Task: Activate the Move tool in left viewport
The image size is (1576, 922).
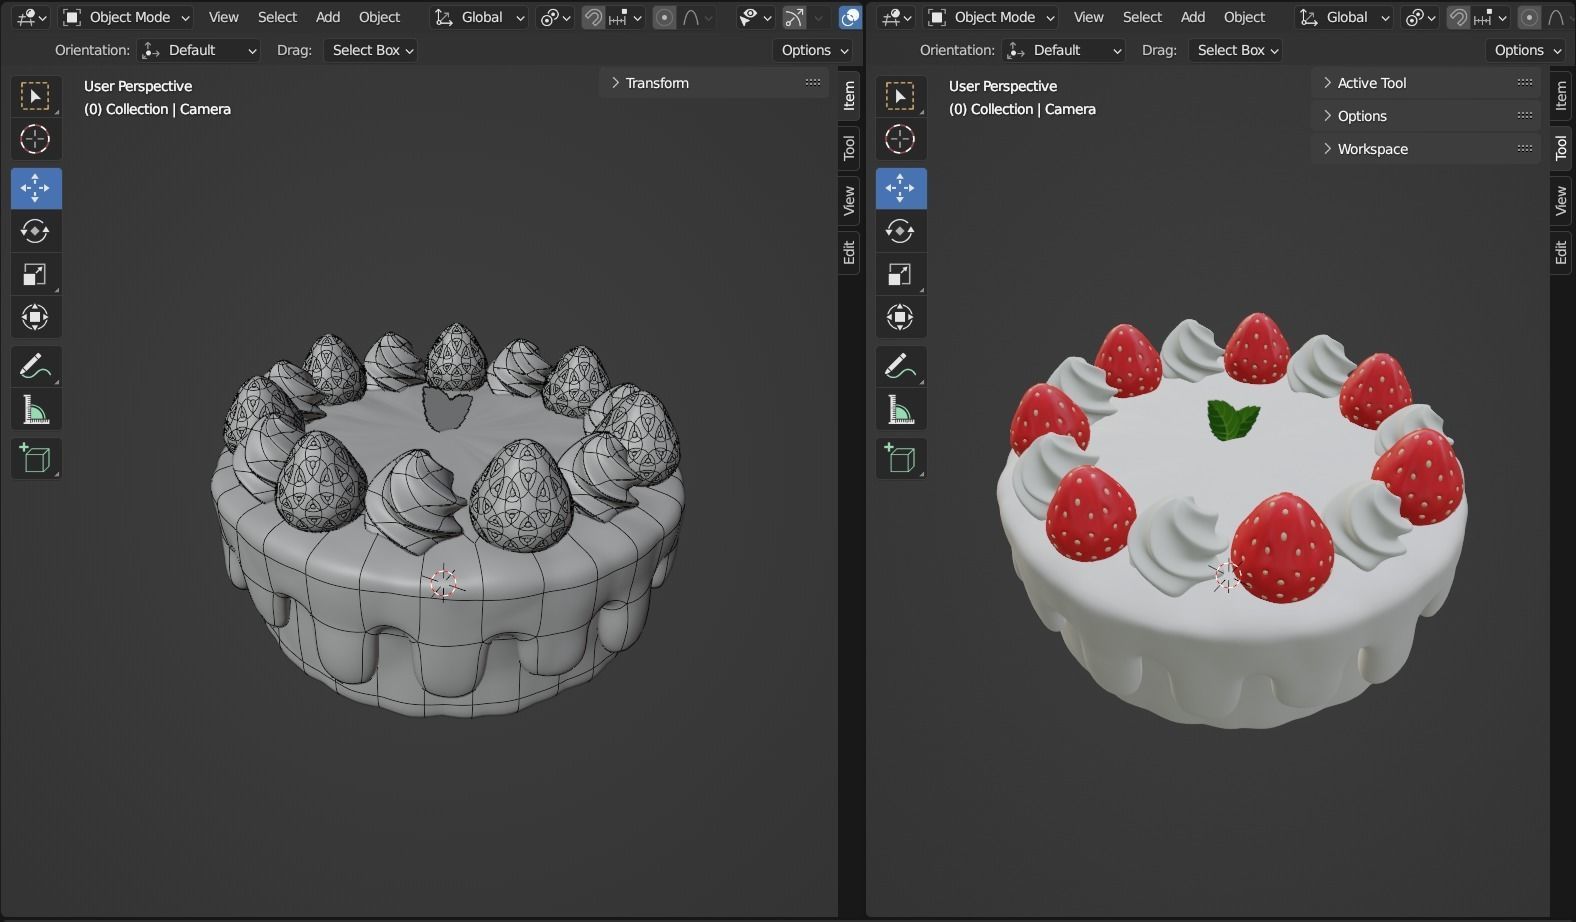Action: tap(36, 188)
